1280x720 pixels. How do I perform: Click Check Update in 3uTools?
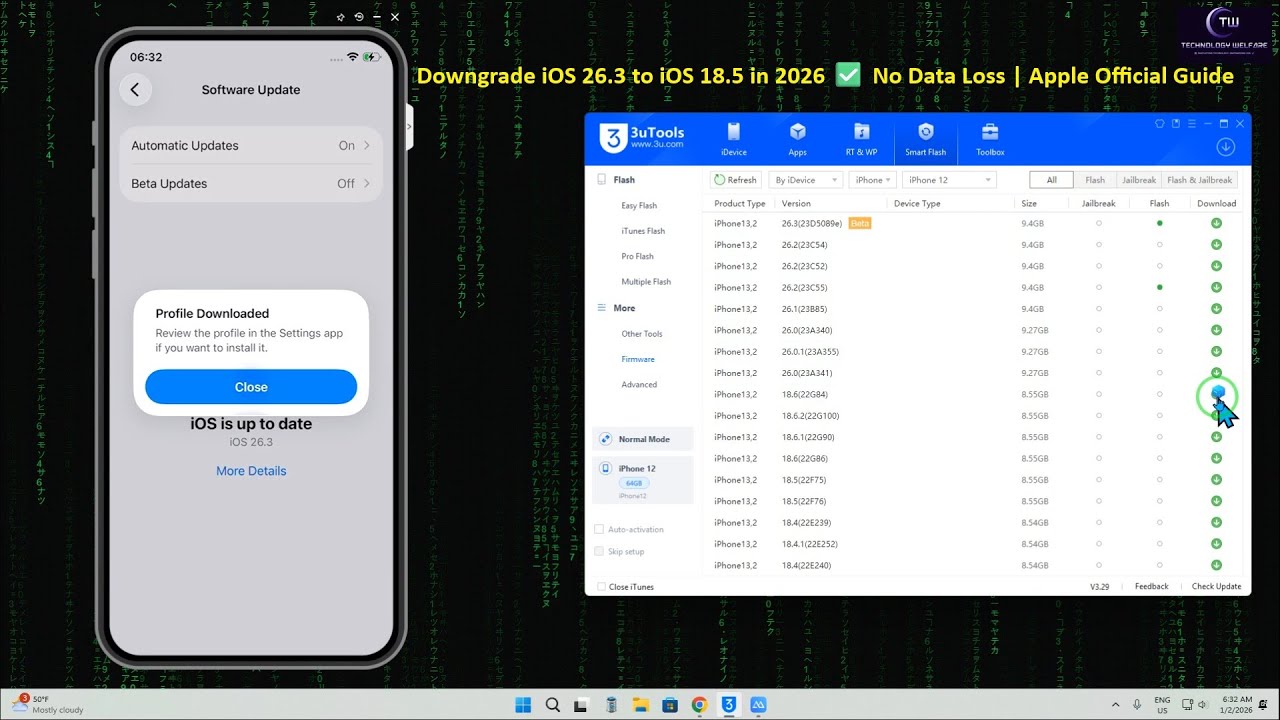click(x=1216, y=587)
